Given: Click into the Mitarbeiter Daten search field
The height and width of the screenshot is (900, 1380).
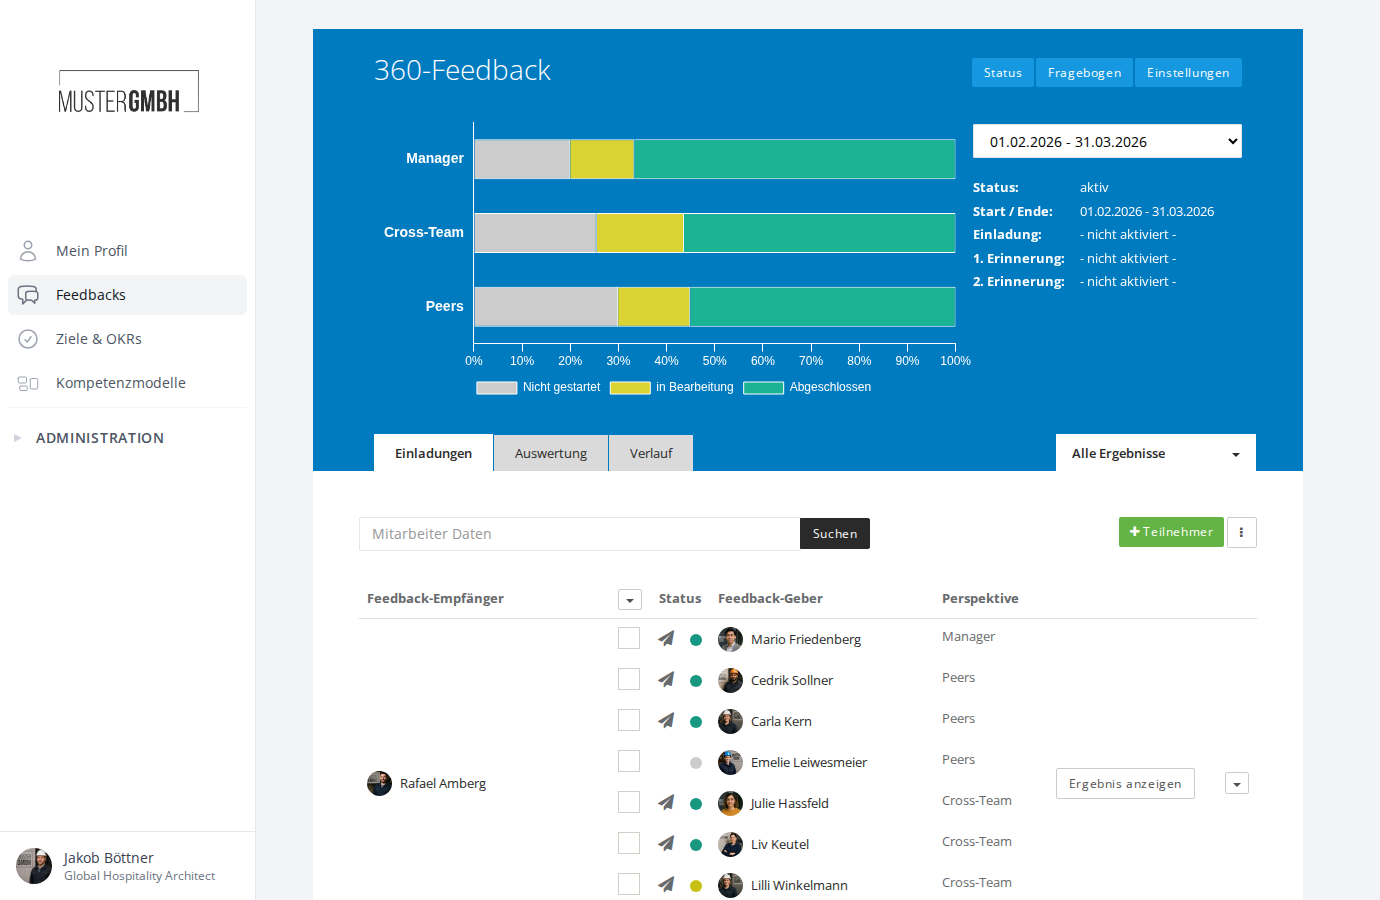Looking at the screenshot, I should 580,534.
